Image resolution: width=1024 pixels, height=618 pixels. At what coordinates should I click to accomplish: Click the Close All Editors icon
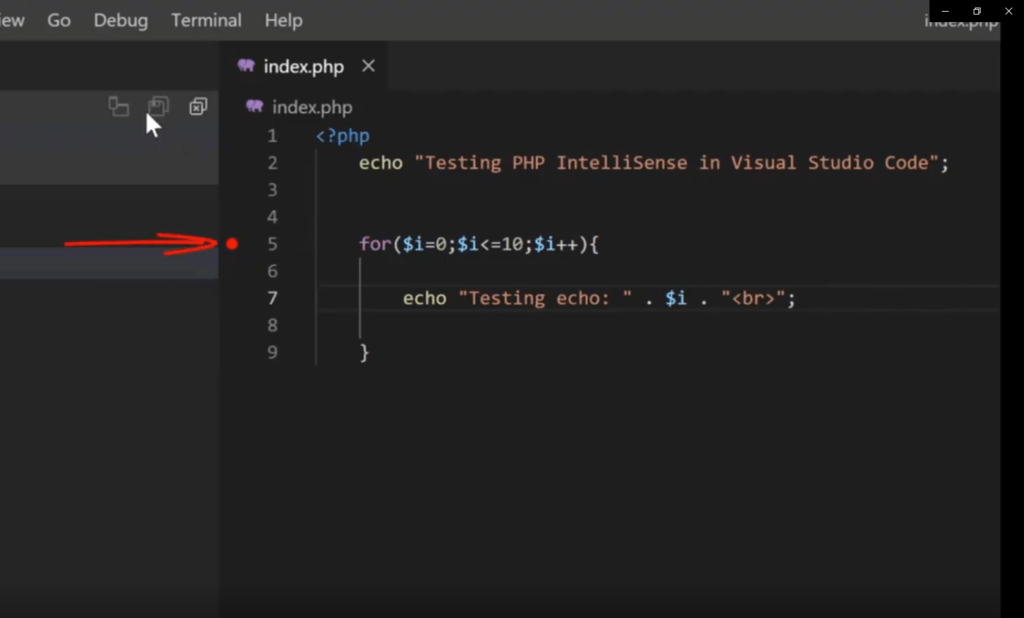198,106
